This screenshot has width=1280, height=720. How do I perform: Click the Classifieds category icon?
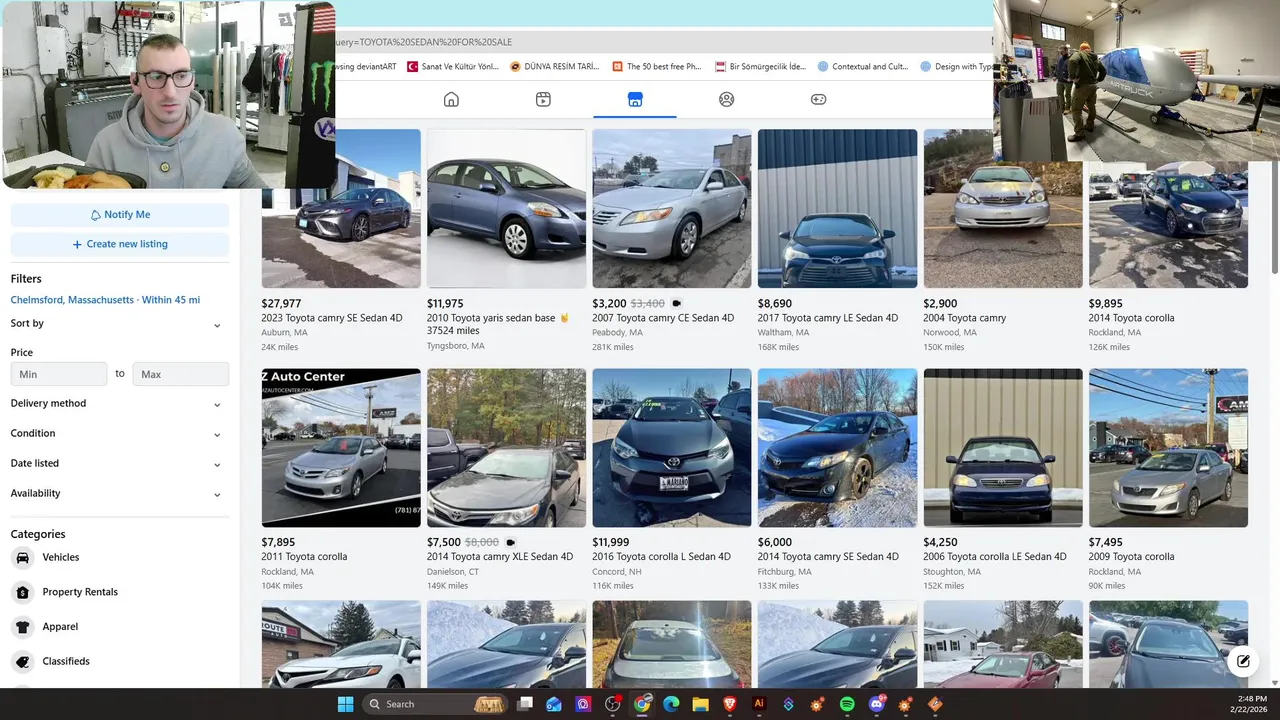coord(22,661)
